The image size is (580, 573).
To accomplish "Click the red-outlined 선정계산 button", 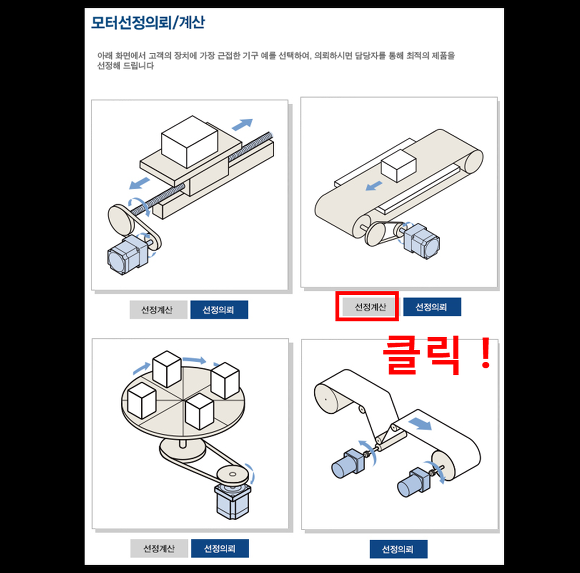I will (370, 307).
